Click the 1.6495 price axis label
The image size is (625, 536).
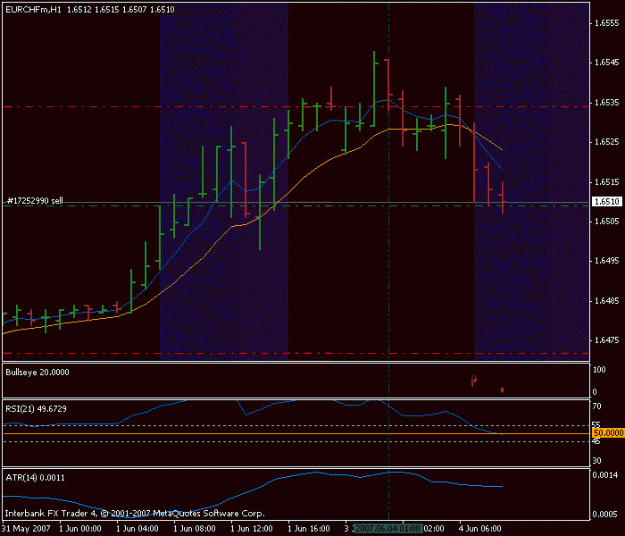click(x=607, y=261)
